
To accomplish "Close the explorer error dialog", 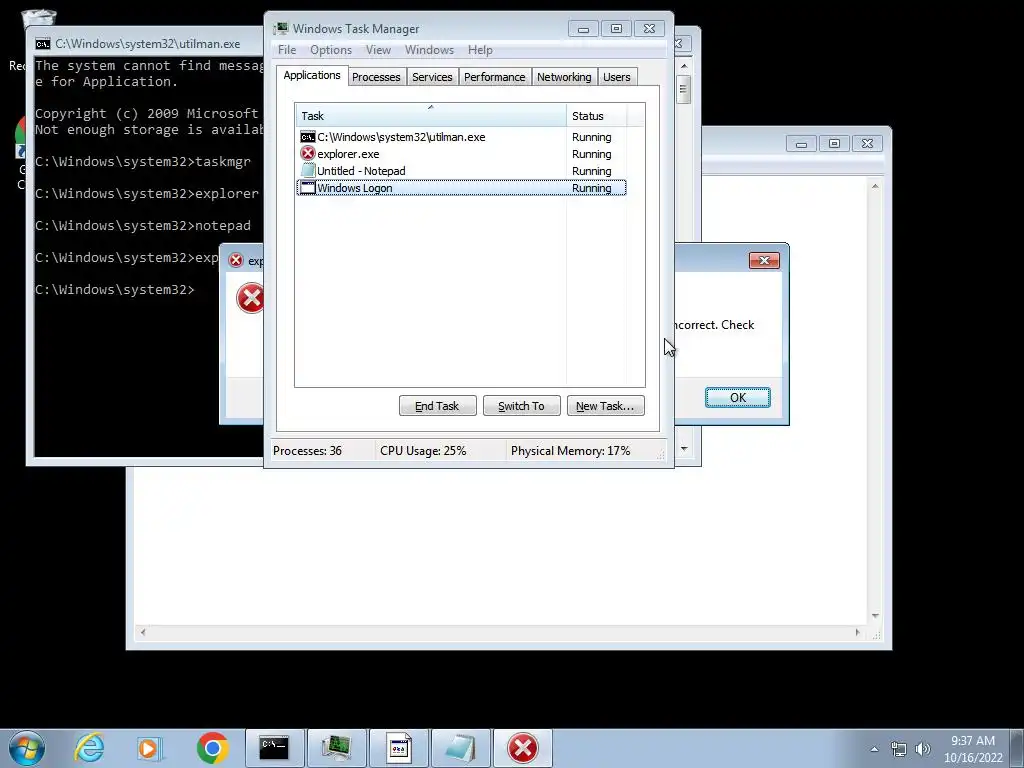I will pos(764,261).
